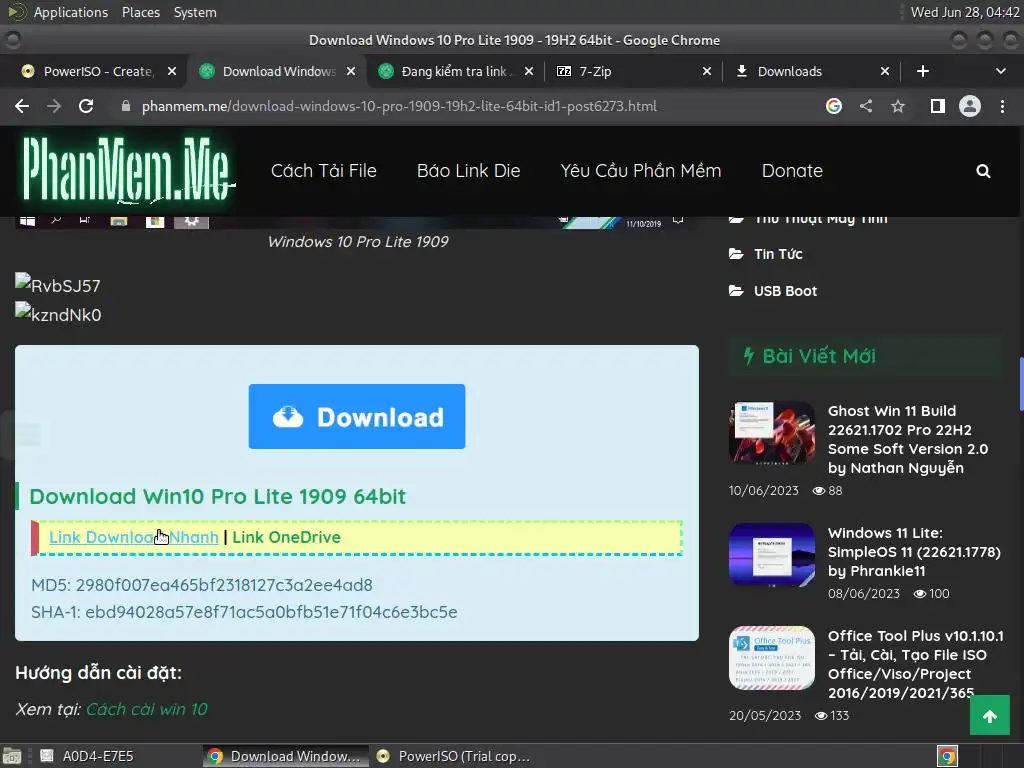The height and width of the screenshot is (768, 1024).
Task: Click the SHA-1 hash text
Action: [244, 612]
